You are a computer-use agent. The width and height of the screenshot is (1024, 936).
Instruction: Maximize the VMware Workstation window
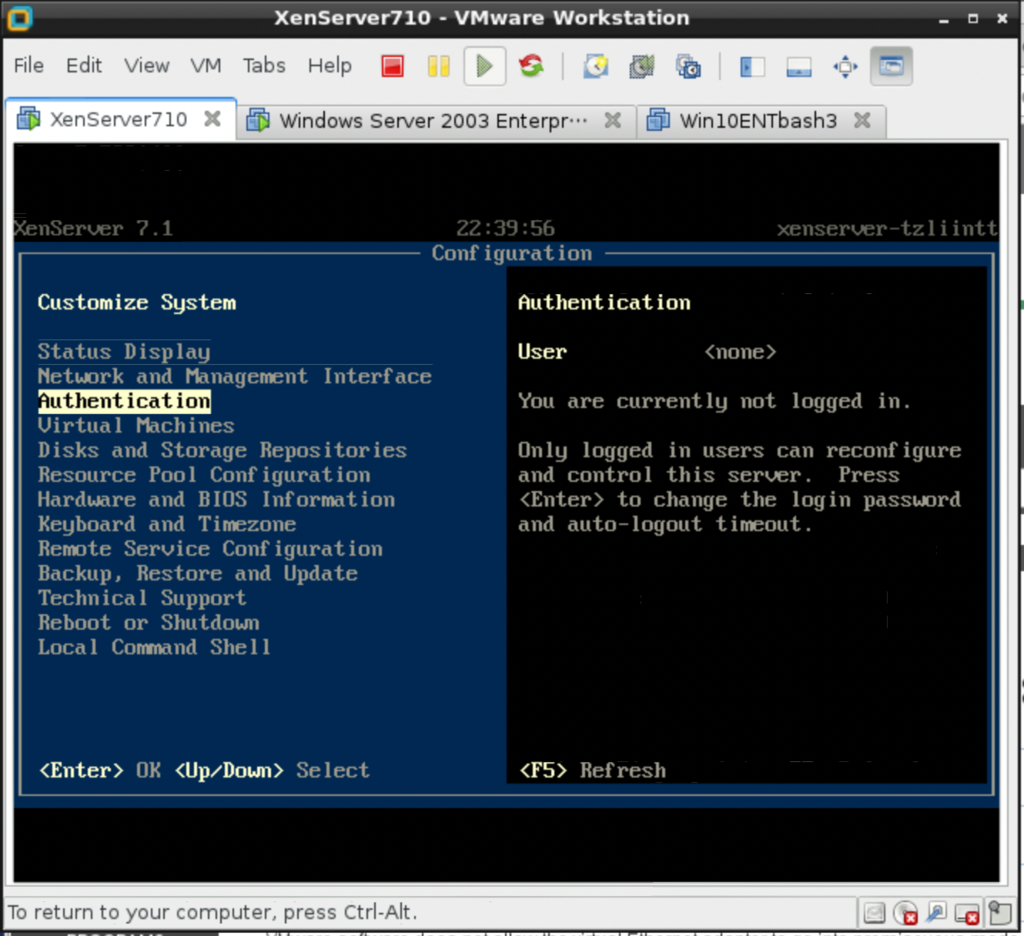(973, 19)
